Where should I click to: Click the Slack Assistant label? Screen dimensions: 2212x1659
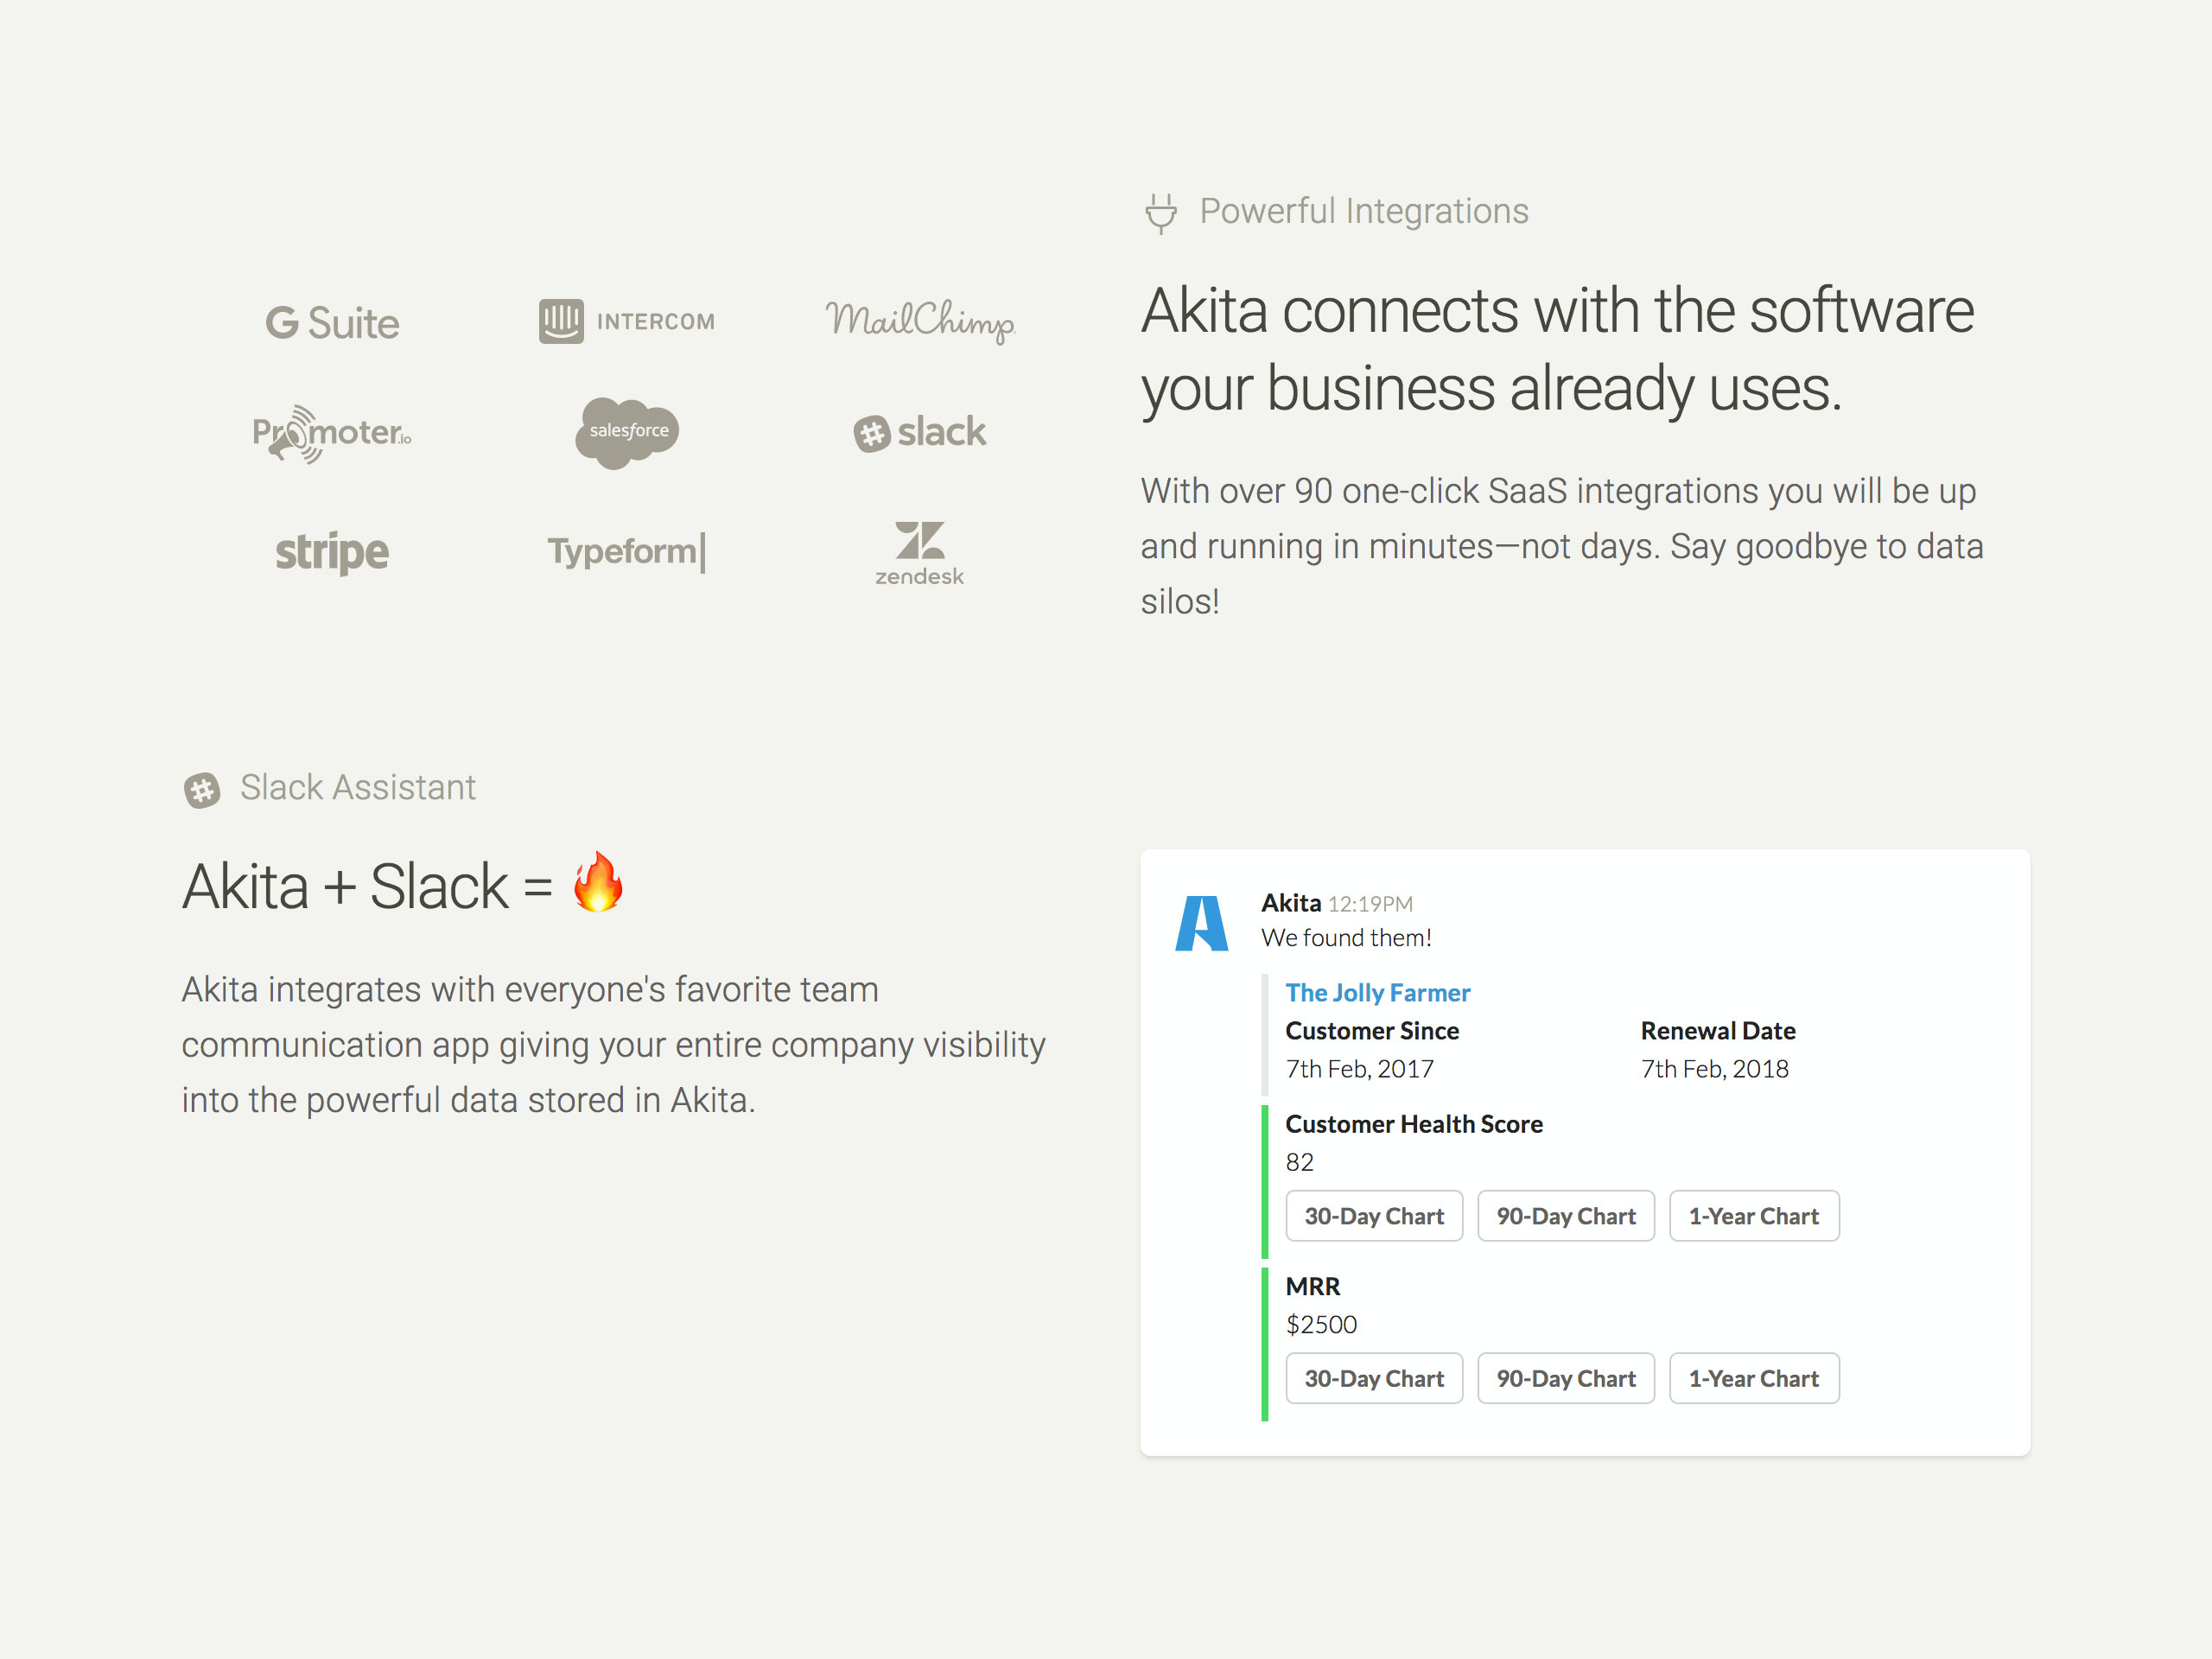pyautogui.click(x=358, y=787)
